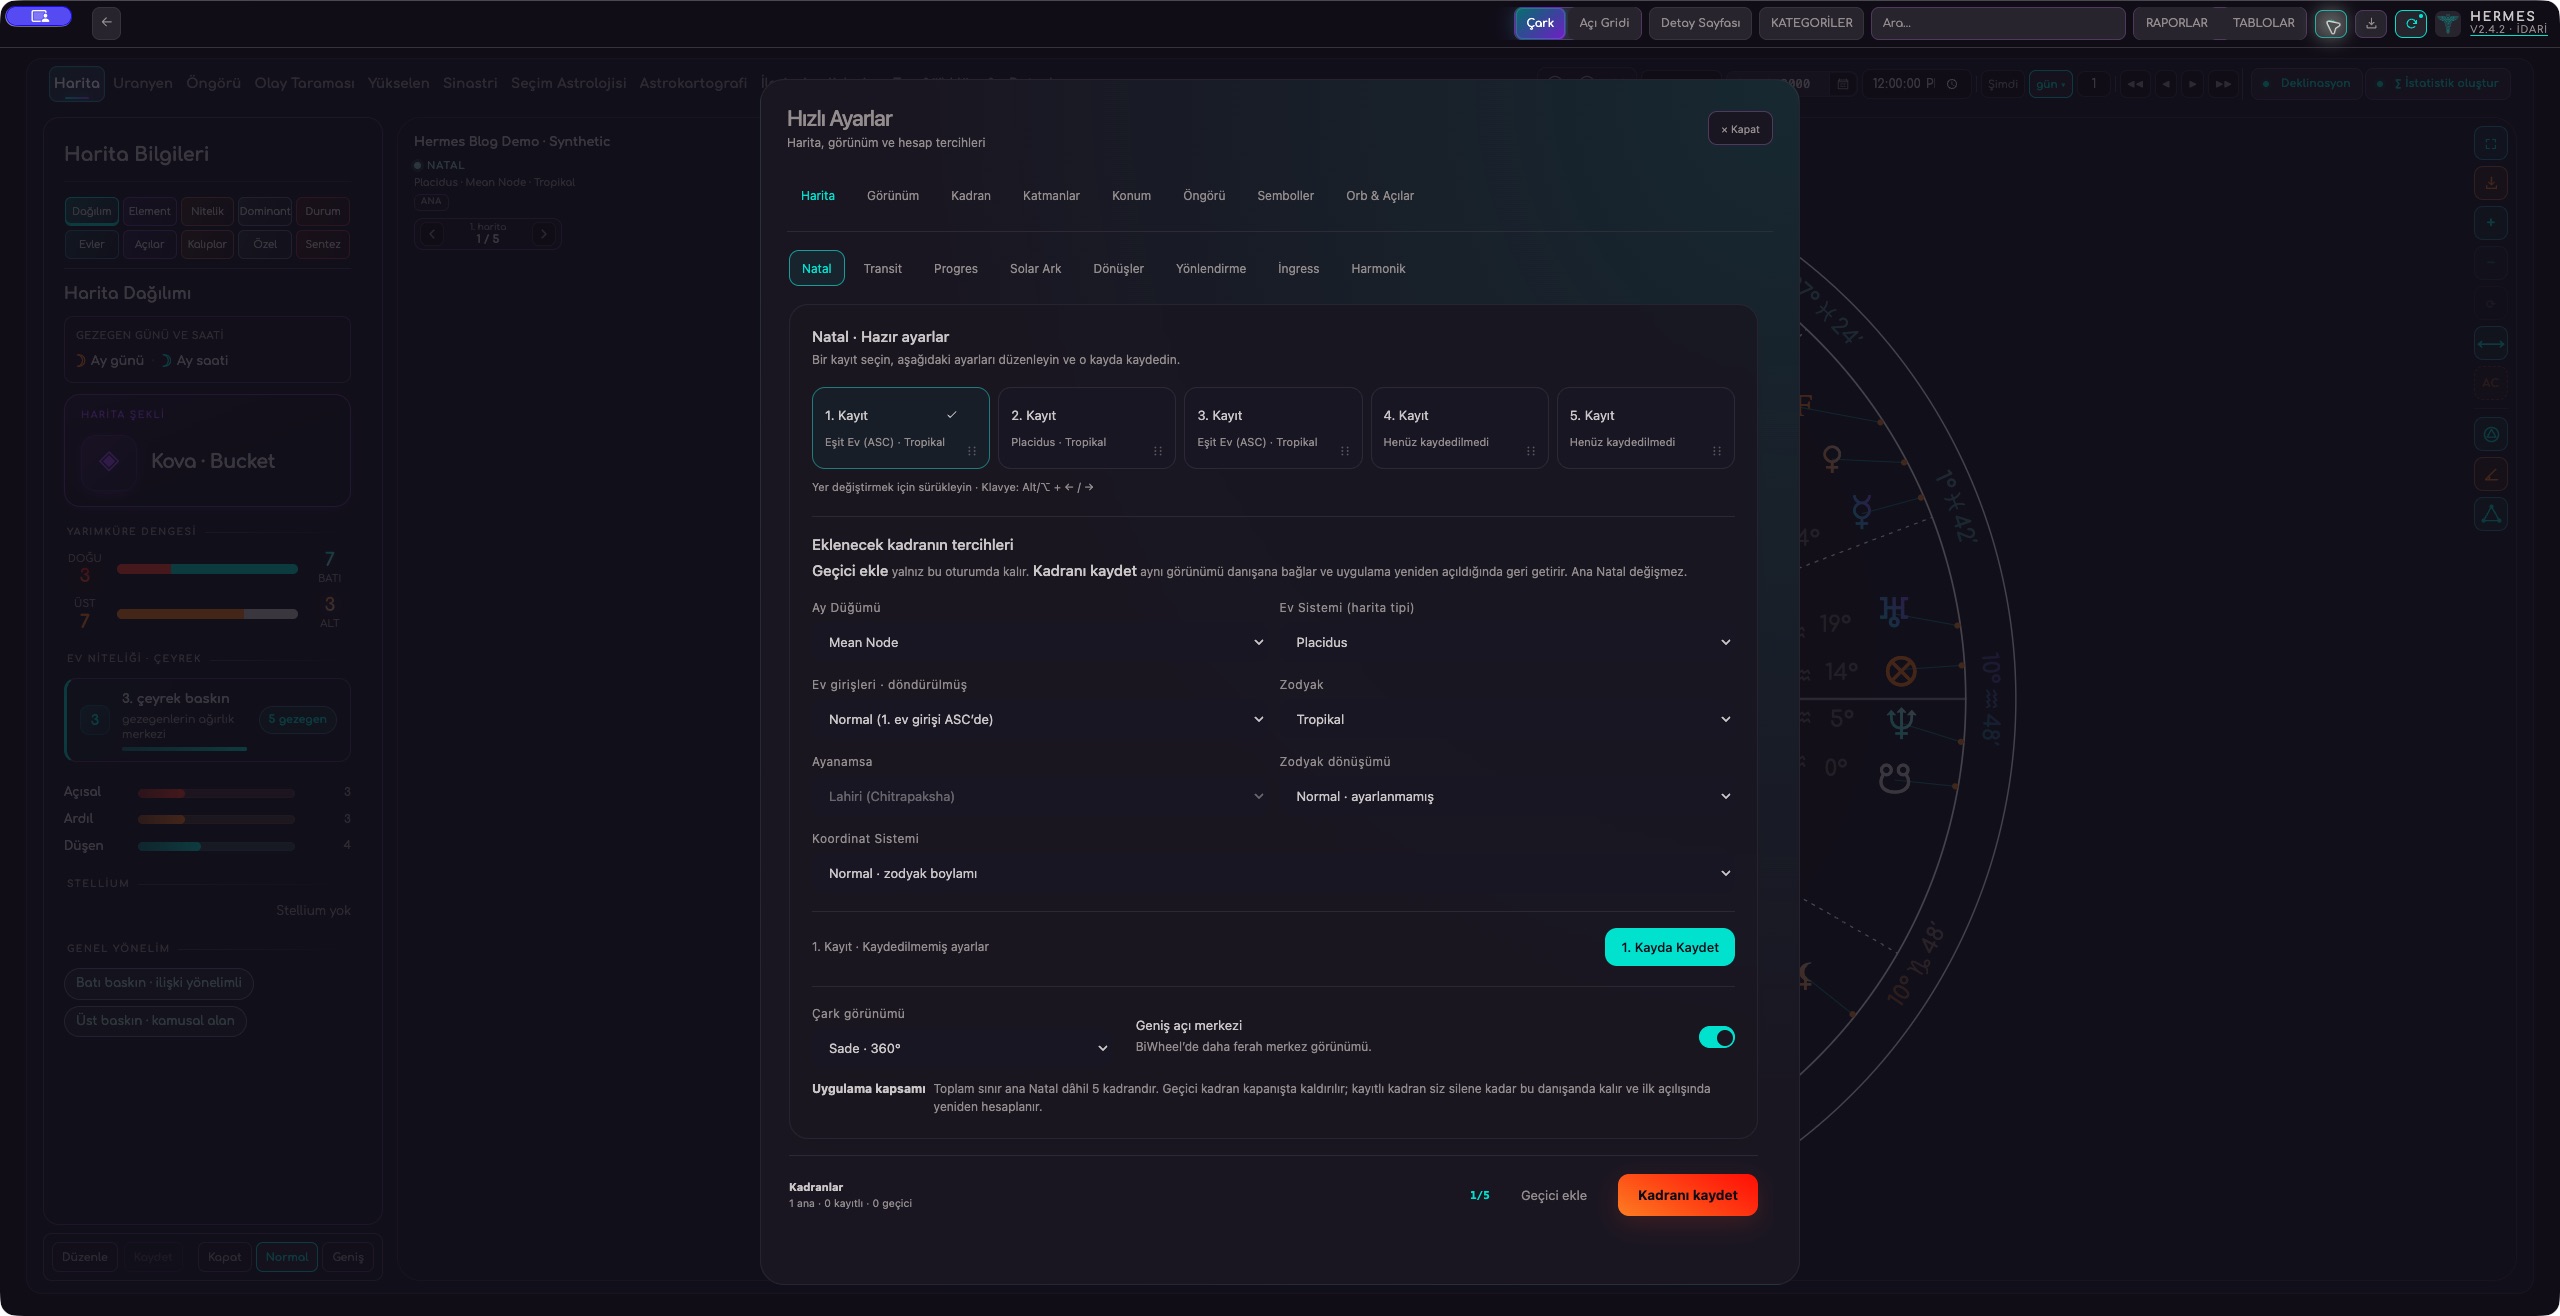The height and width of the screenshot is (1316, 2560).
Task: Click the refresh icon in the top bar
Action: tap(2411, 23)
